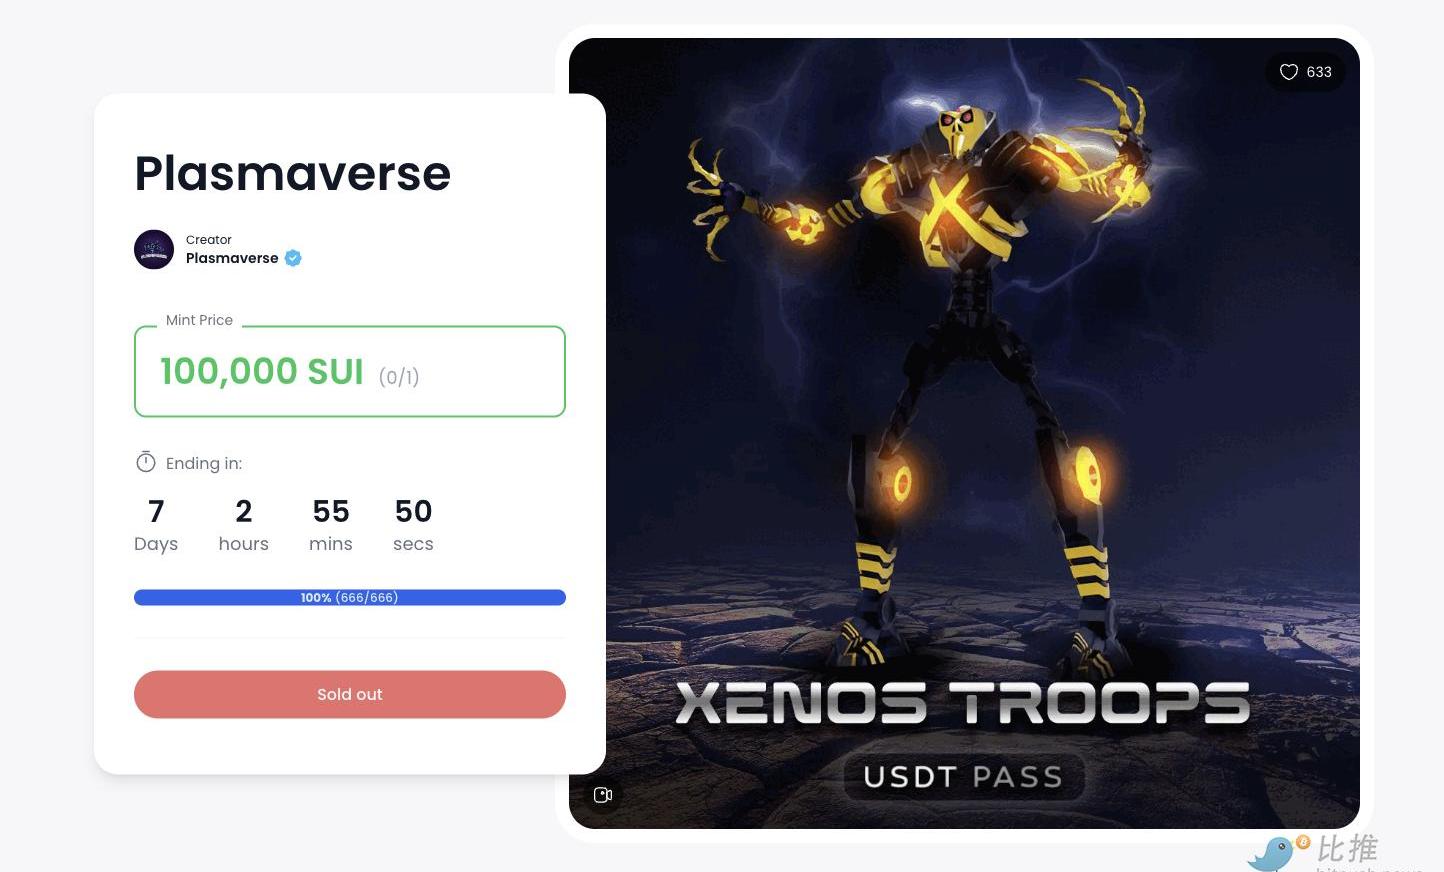
Task: Click the 633 likes count
Action: pyautogui.click(x=1319, y=72)
